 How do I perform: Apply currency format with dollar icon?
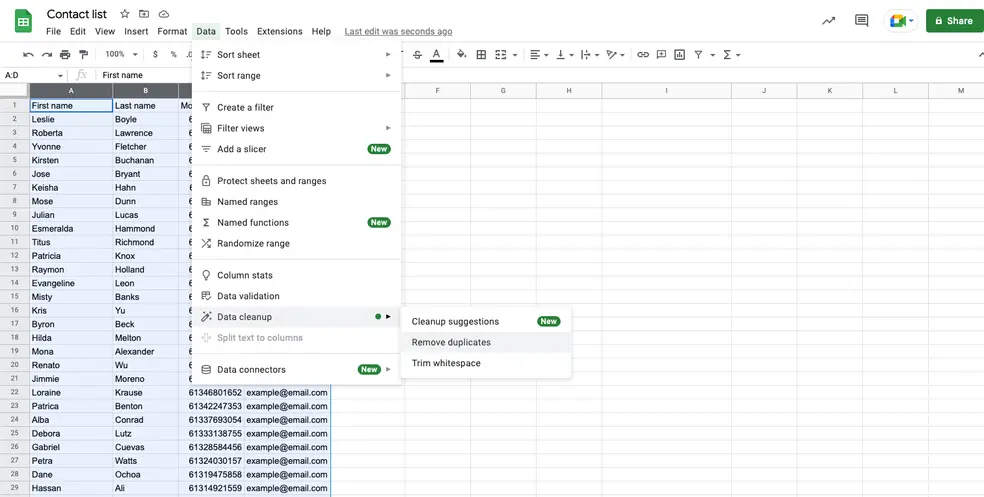coord(155,55)
